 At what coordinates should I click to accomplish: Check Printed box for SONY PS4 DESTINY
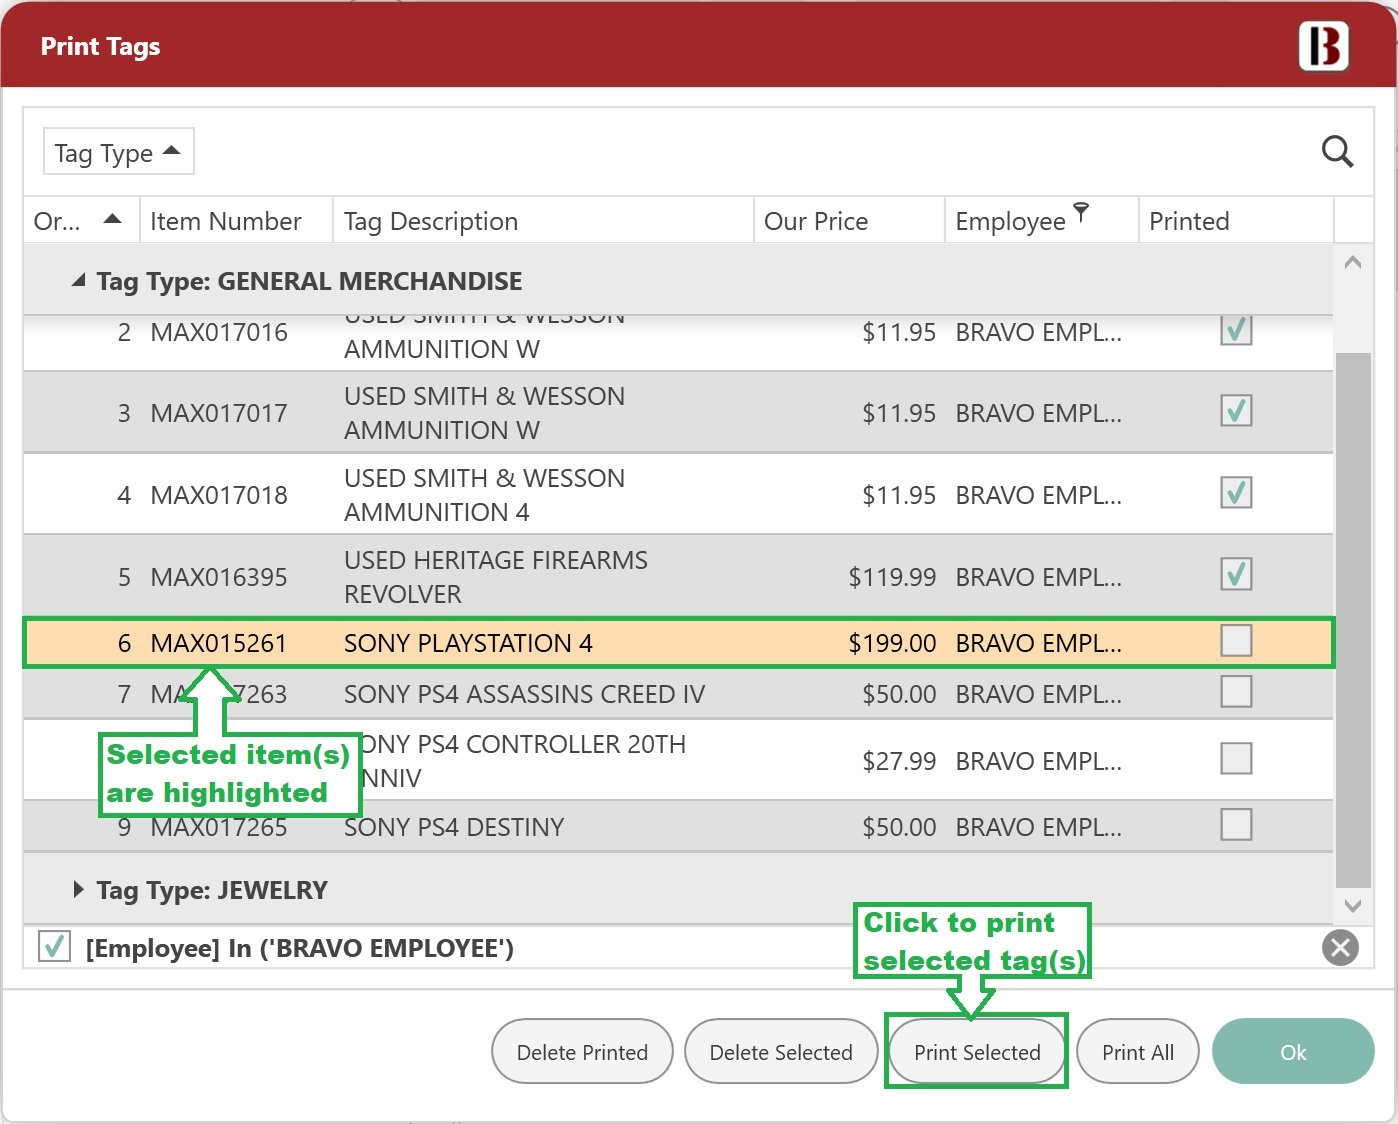point(1236,825)
